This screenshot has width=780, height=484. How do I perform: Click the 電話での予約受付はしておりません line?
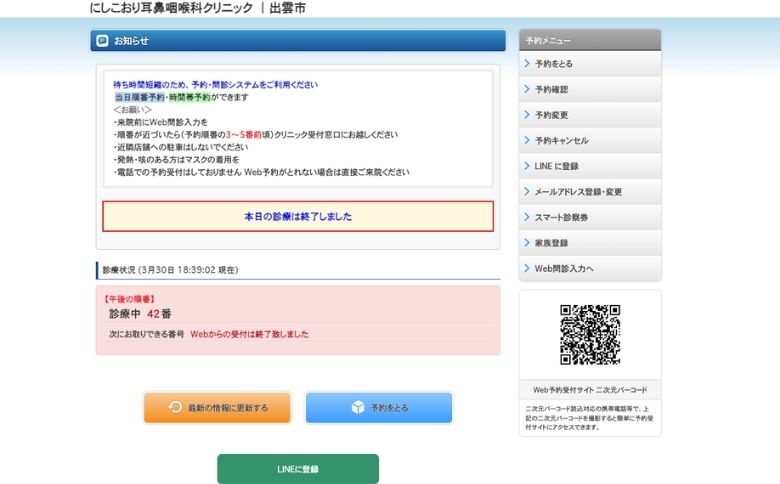point(262,172)
